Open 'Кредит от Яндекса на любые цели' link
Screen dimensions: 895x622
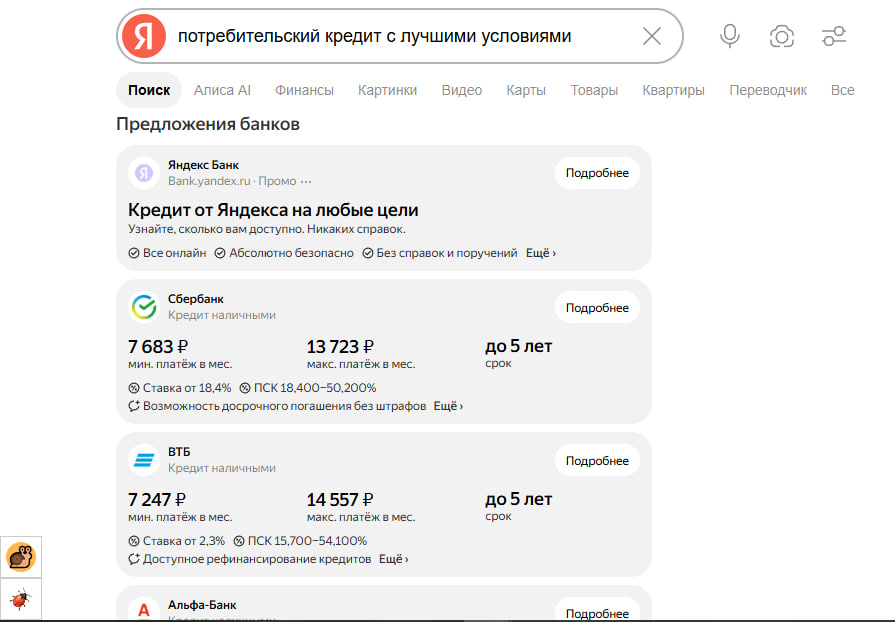coord(273,210)
